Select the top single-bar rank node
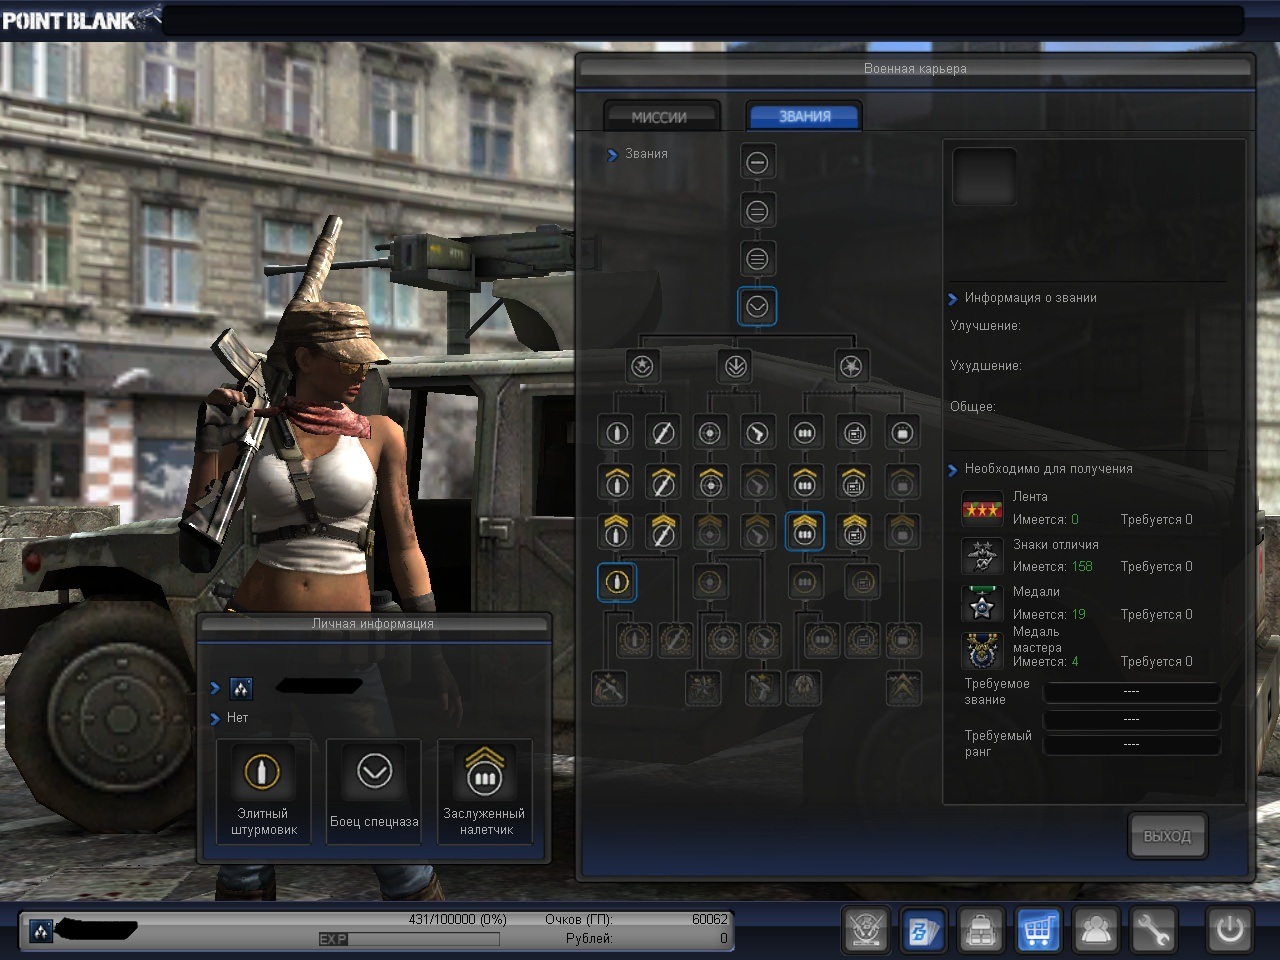This screenshot has height=960, width=1280. [757, 162]
